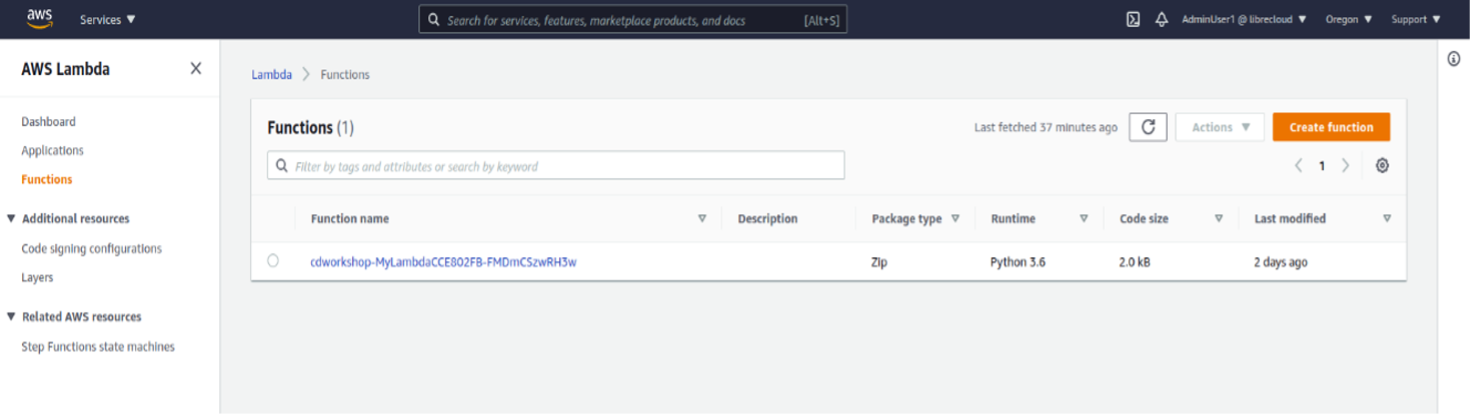
Task: Refresh the functions list
Action: coord(1148,127)
